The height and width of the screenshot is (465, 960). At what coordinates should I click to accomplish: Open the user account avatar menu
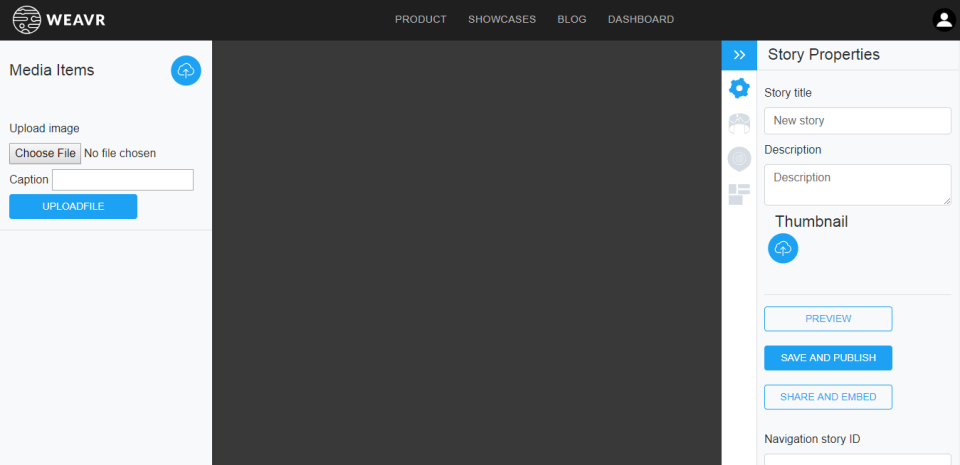pyautogui.click(x=943, y=20)
